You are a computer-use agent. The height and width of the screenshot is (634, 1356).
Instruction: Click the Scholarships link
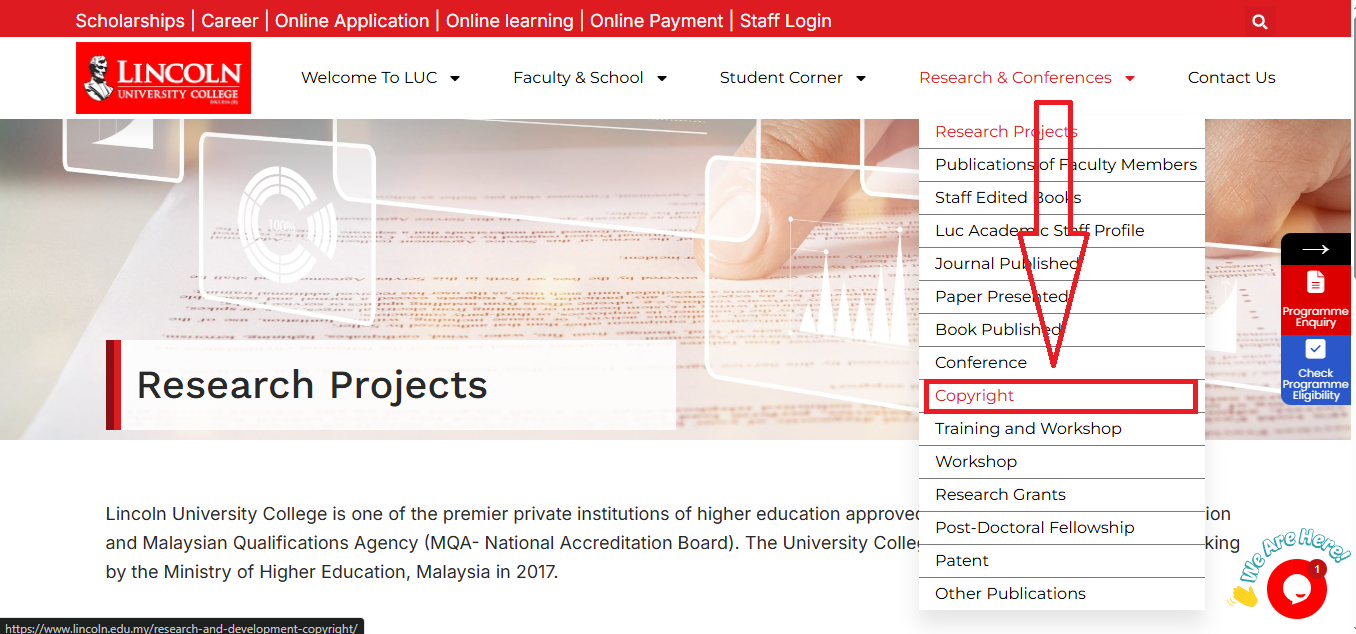130,20
